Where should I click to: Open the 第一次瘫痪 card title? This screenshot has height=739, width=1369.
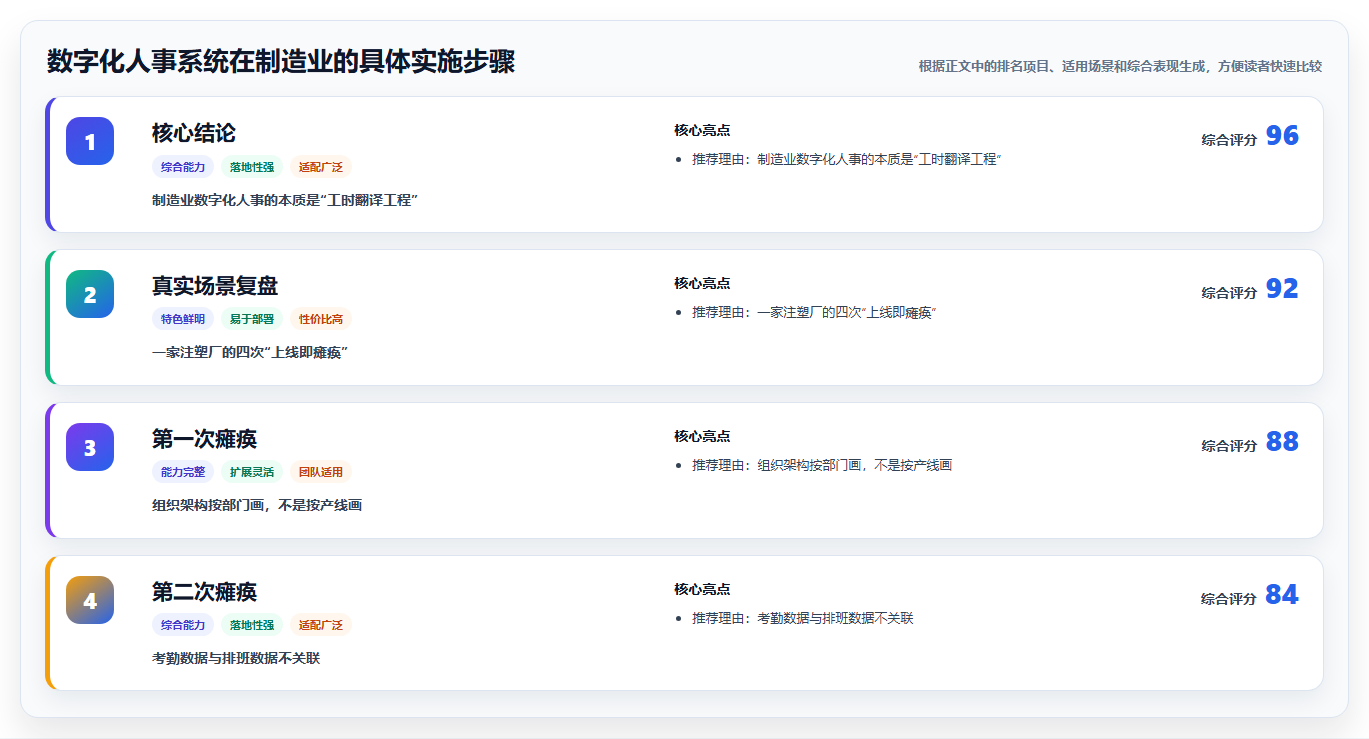[x=205, y=439]
